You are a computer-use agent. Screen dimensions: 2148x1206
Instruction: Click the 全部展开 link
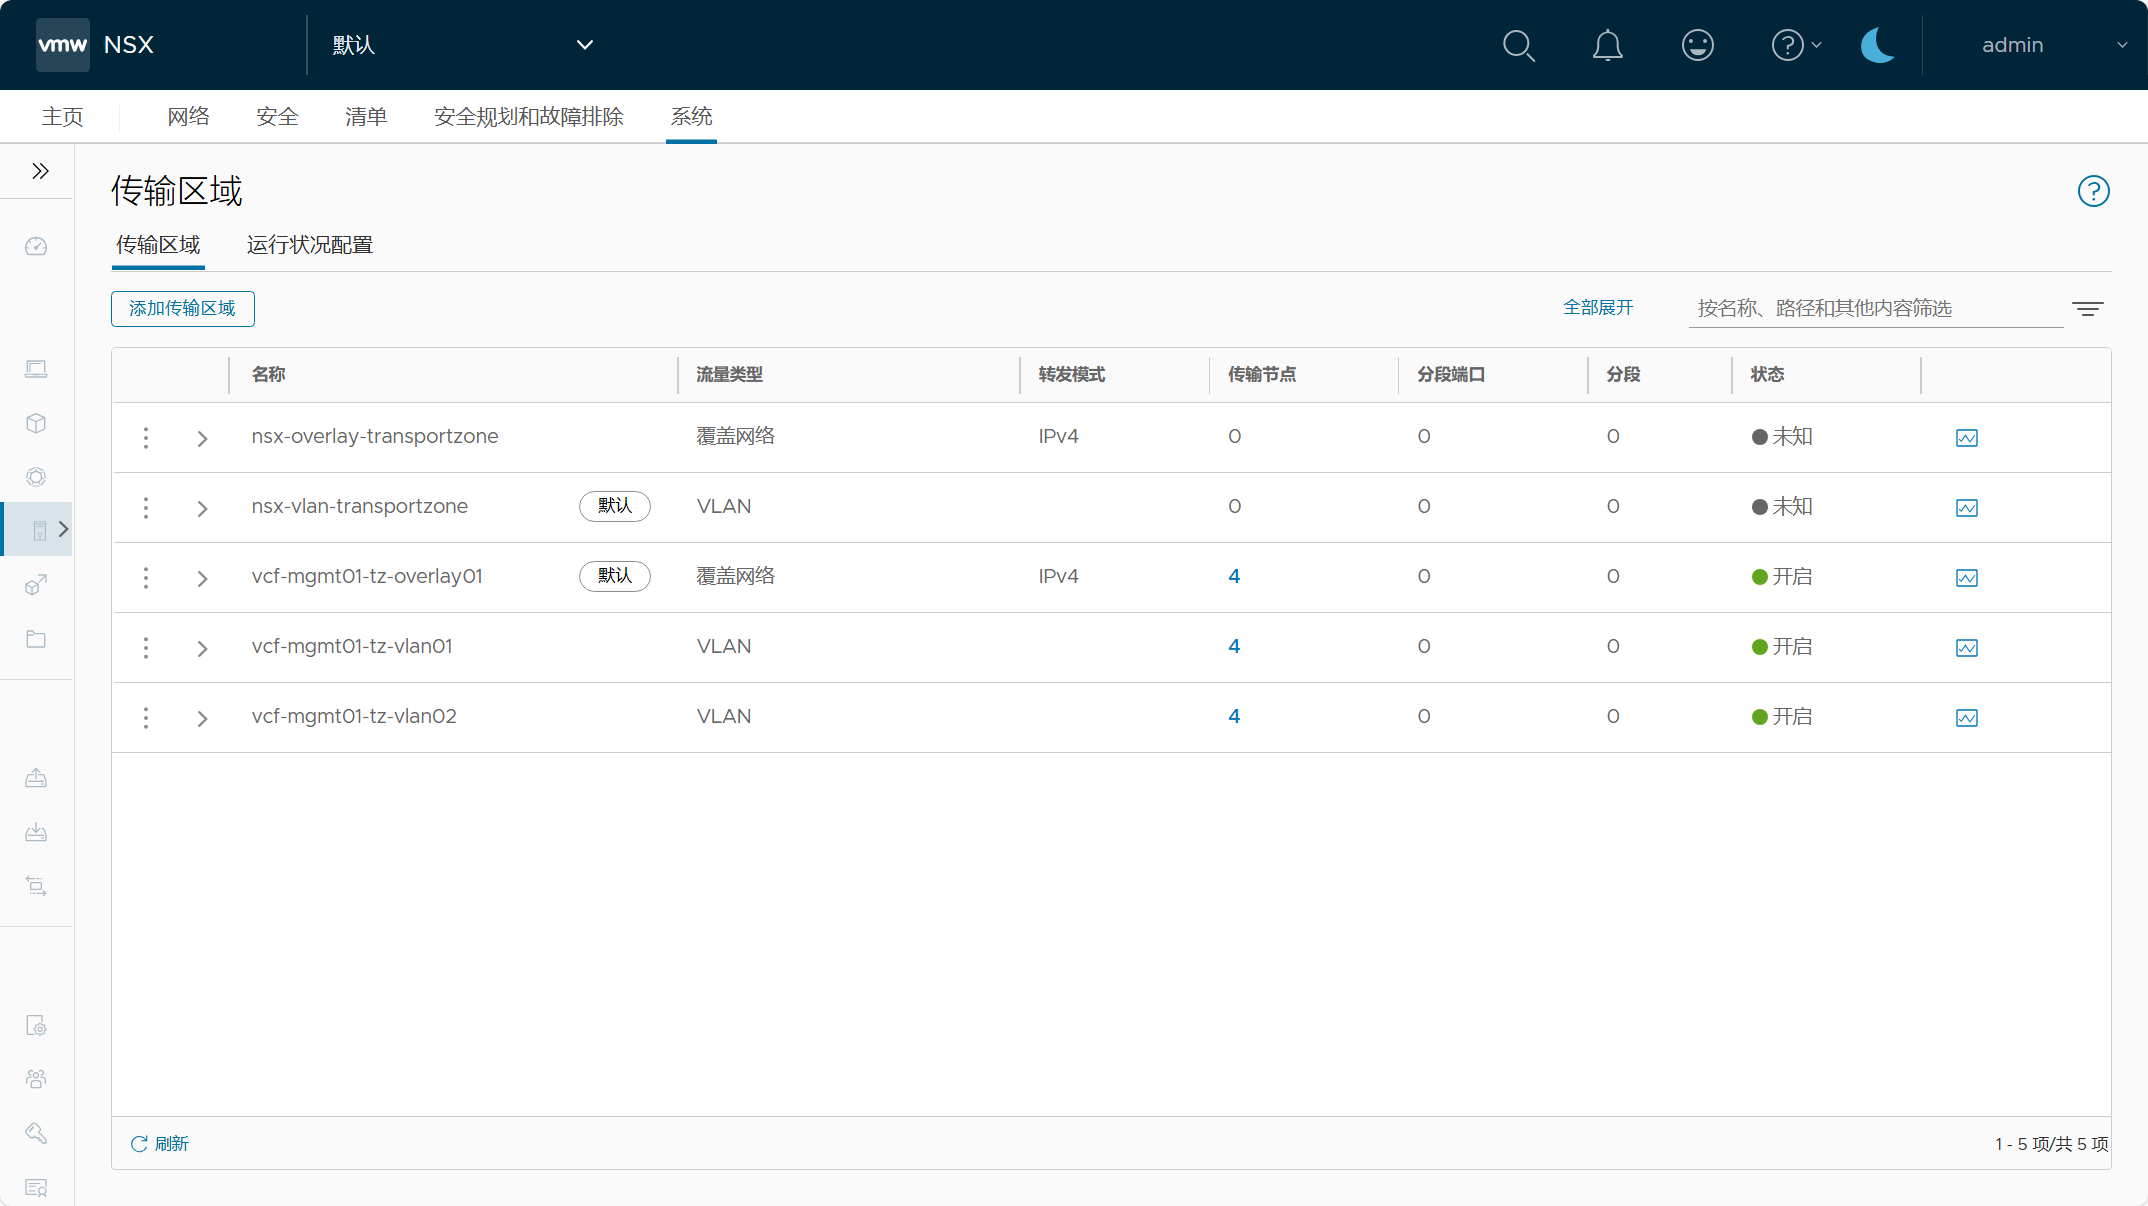[x=1598, y=308]
